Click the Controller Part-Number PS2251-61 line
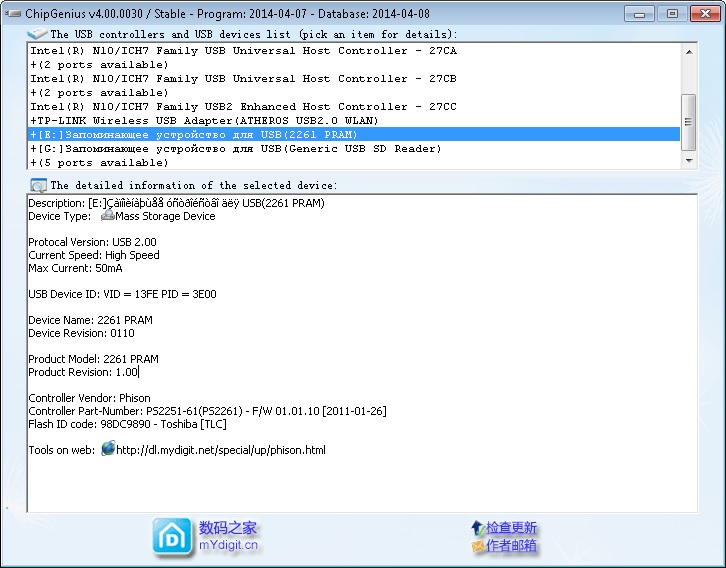Screen dimensions: 726x568 click(207, 411)
